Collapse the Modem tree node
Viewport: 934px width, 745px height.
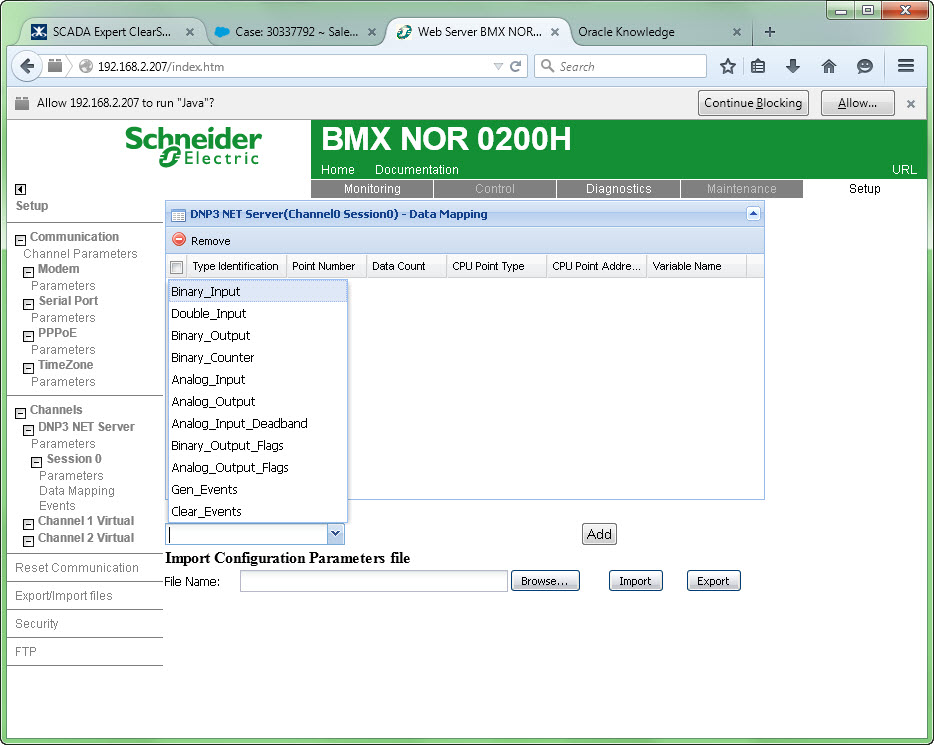28,272
